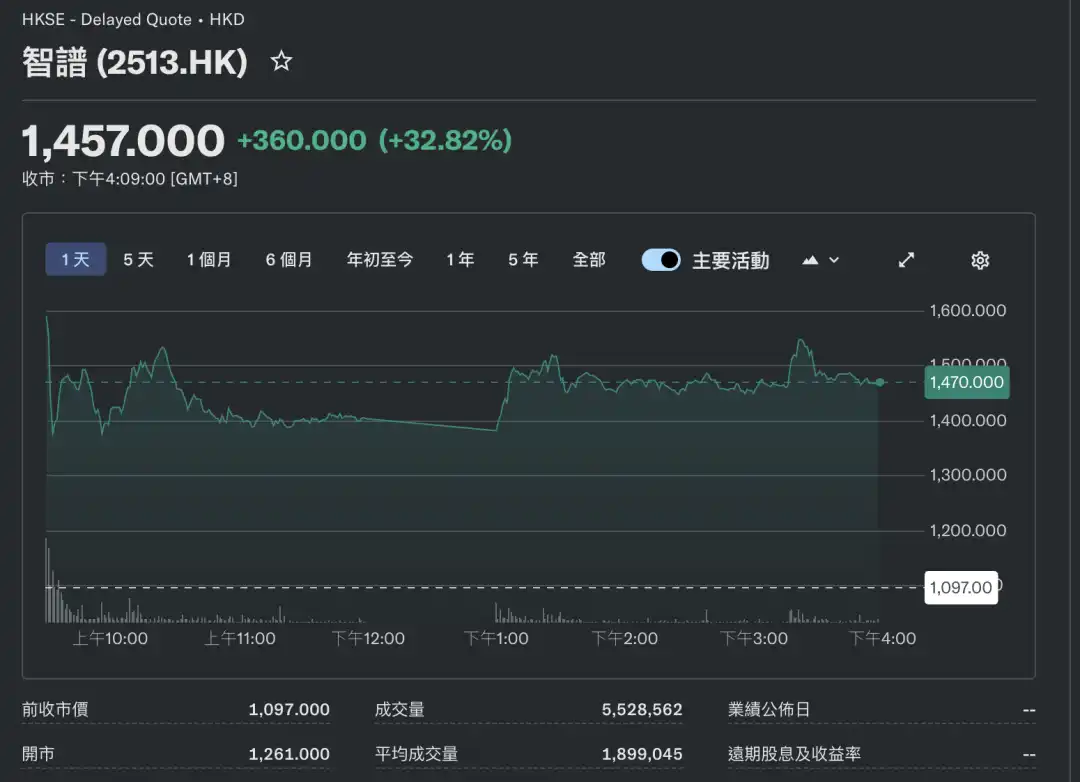The width and height of the screenshot is (1080, 782).
Task: Add 2513.HK to watchlist with star icon
Action: 281,61
